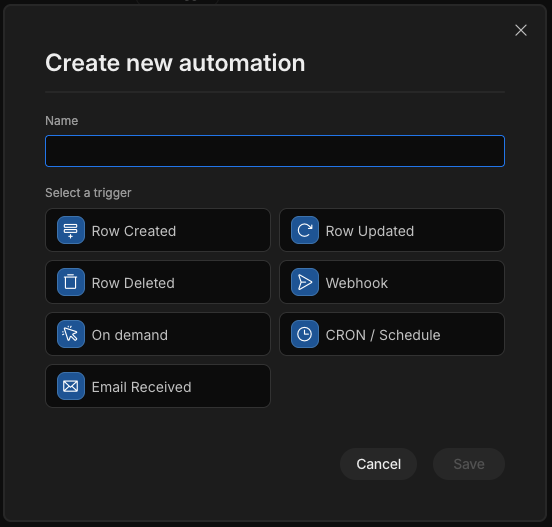The height and width of the screenshot is (527, 552).
Task: Click the Email Received envelope icon
Action: 71,386
